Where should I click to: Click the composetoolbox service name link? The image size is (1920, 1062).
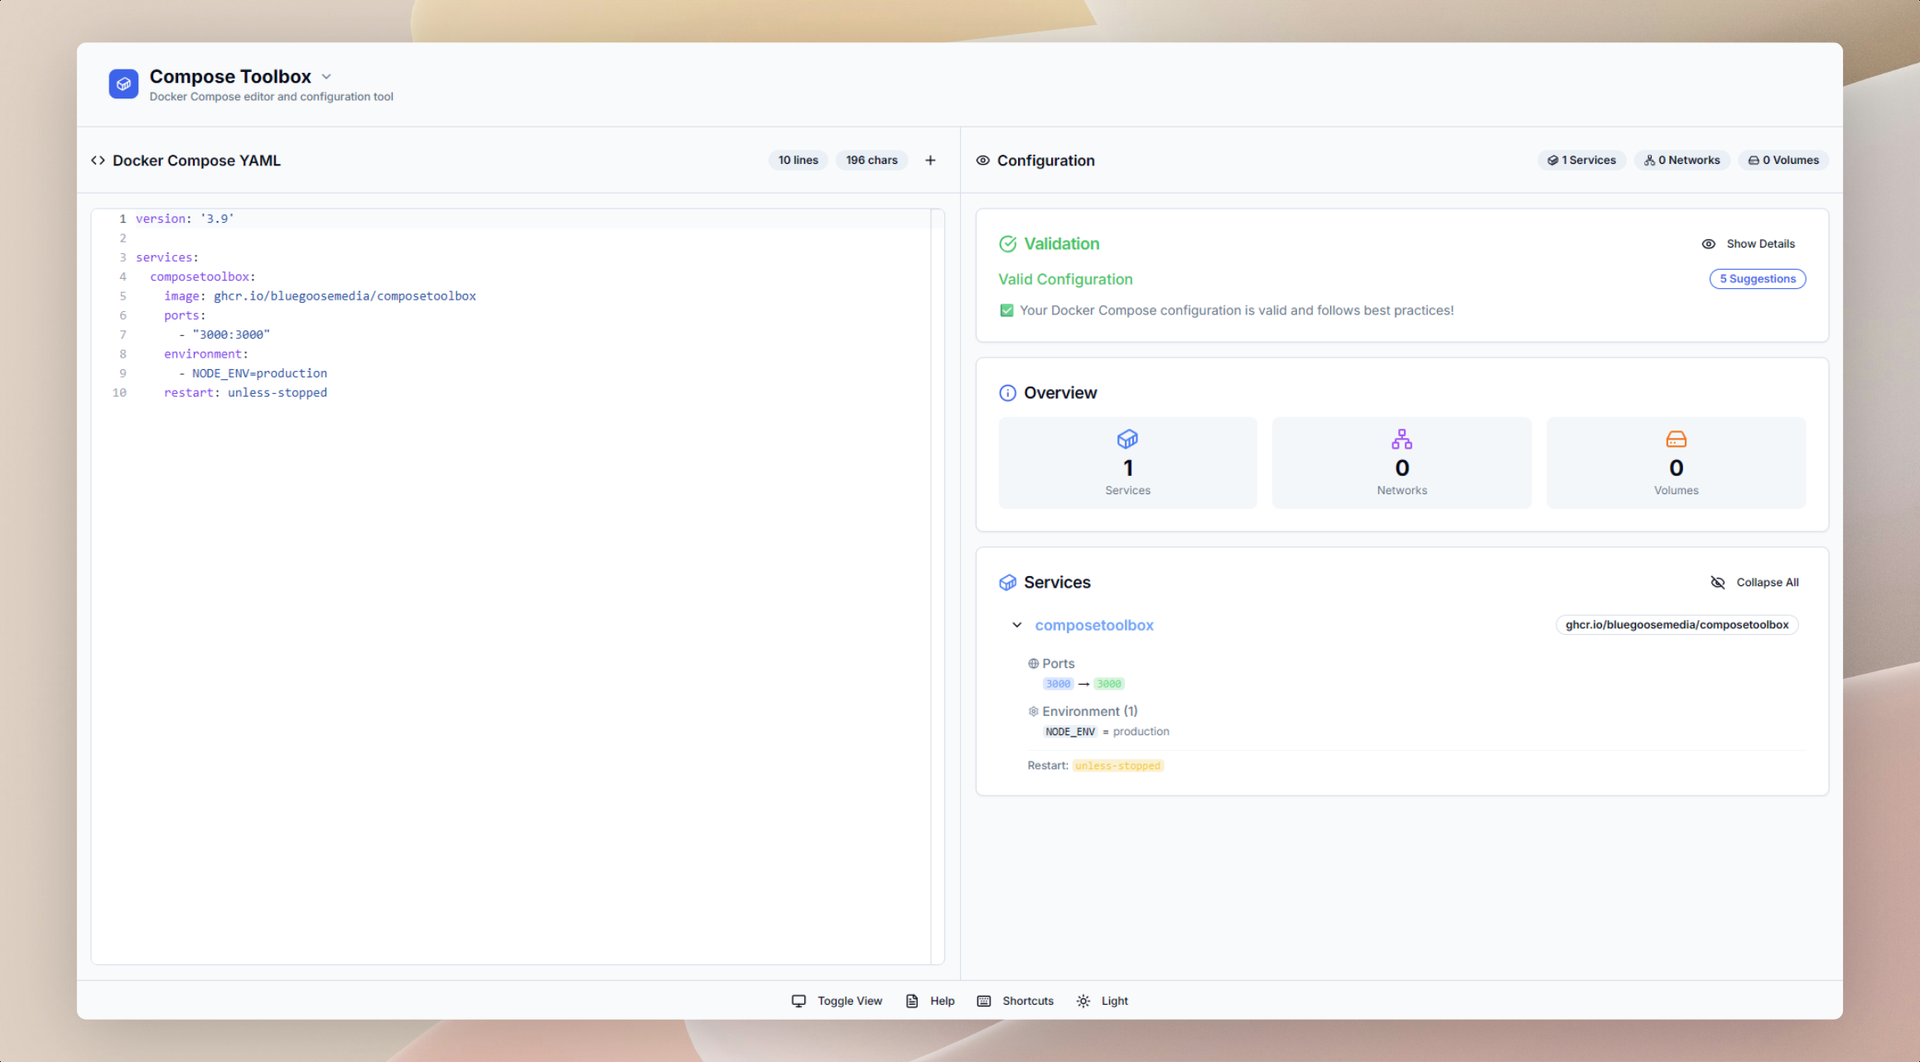coord(1094,625)
